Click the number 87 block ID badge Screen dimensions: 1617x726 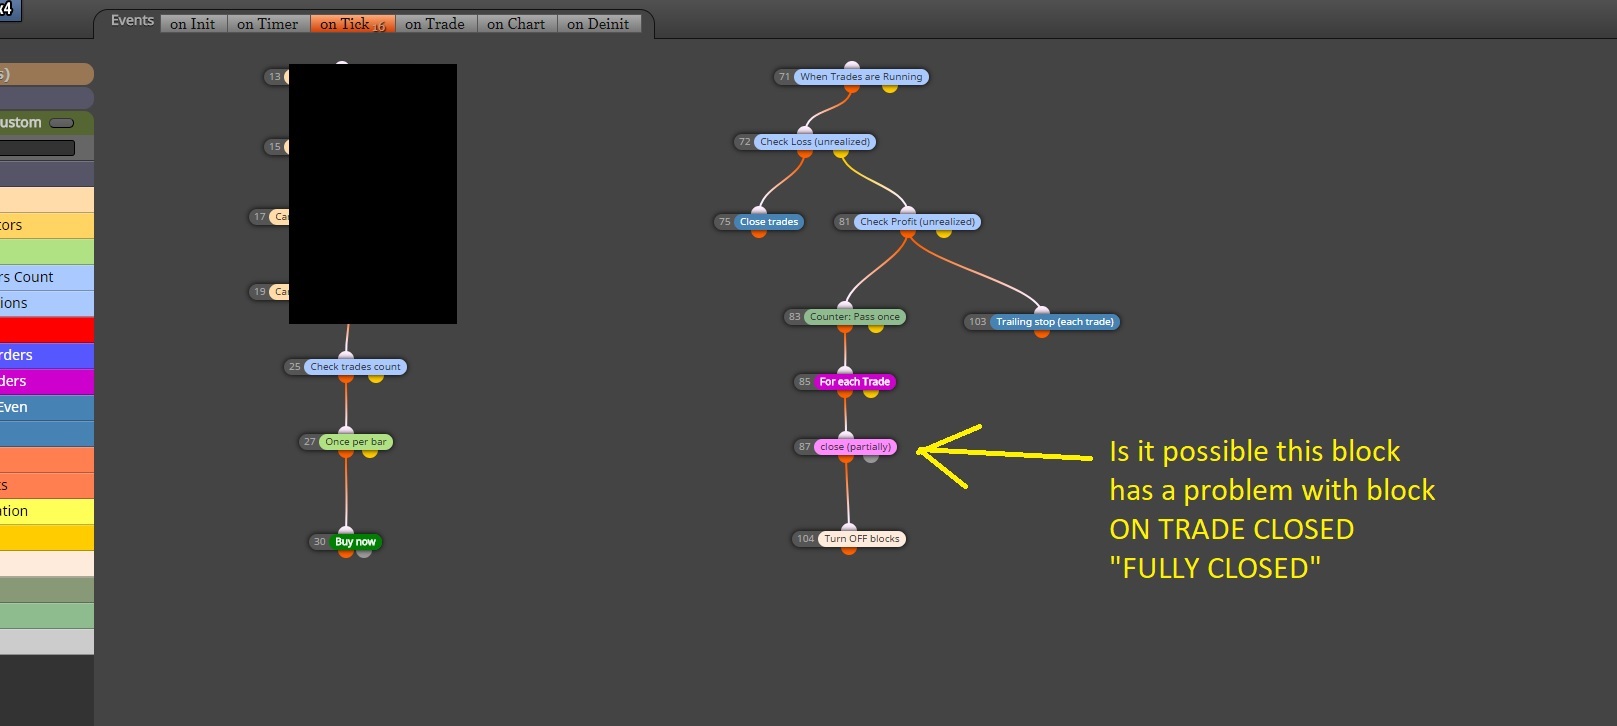pyautogui.click(x=804, y=447)
